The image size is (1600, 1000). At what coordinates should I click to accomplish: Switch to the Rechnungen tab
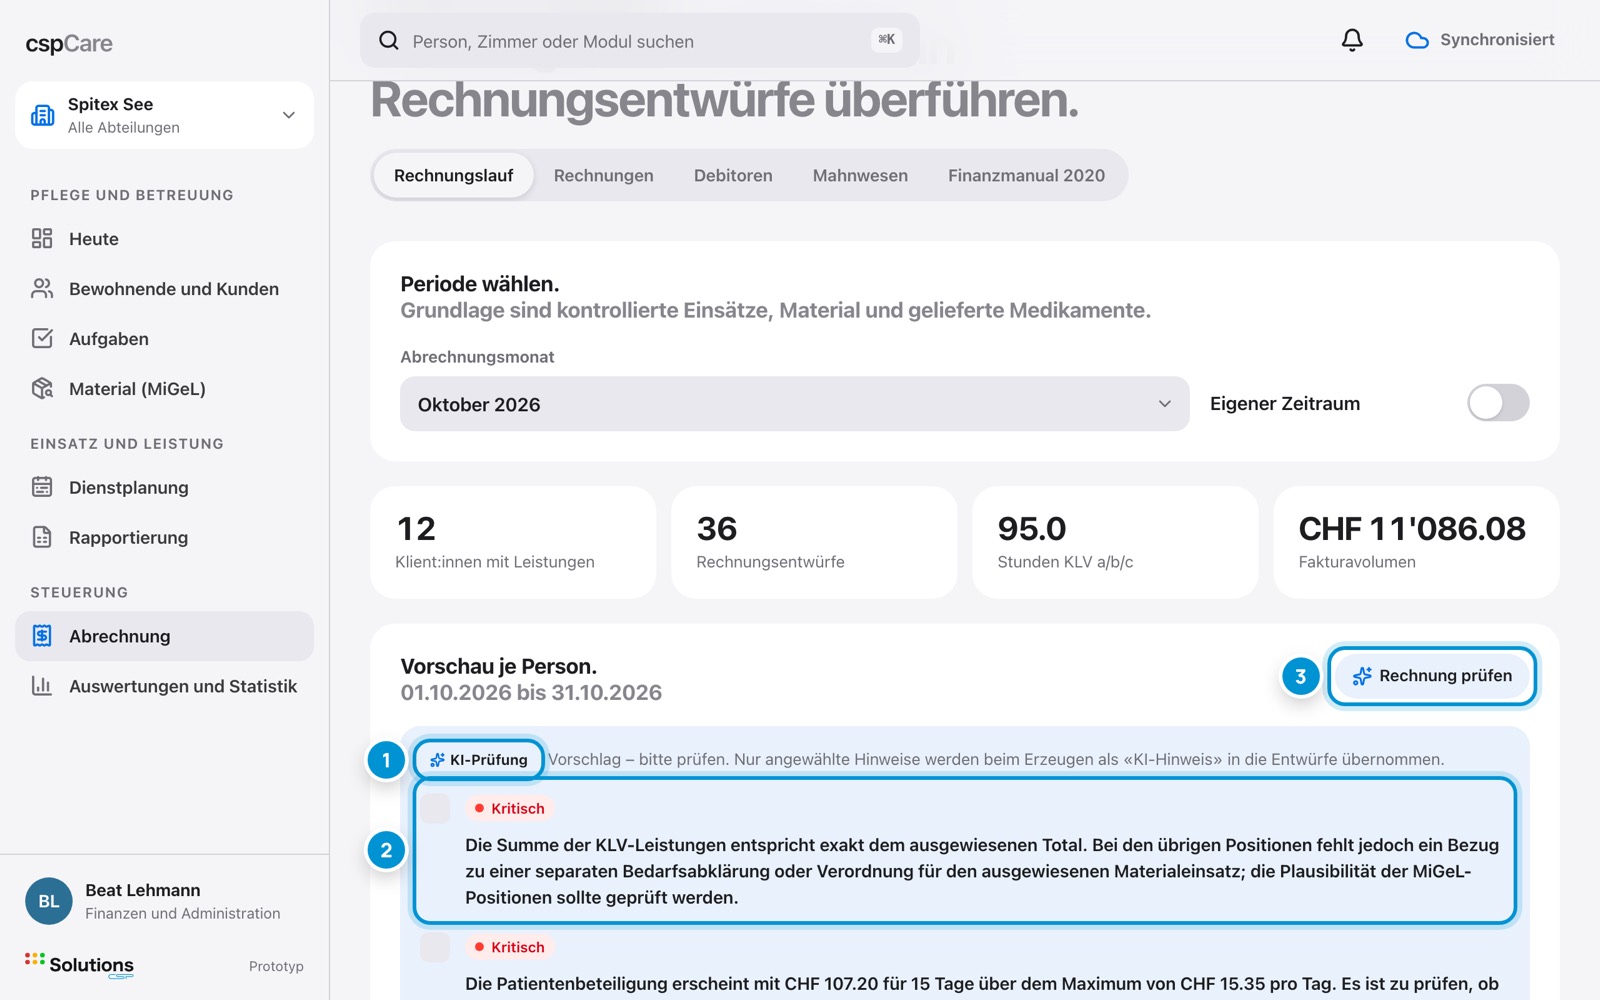point(604,175)
